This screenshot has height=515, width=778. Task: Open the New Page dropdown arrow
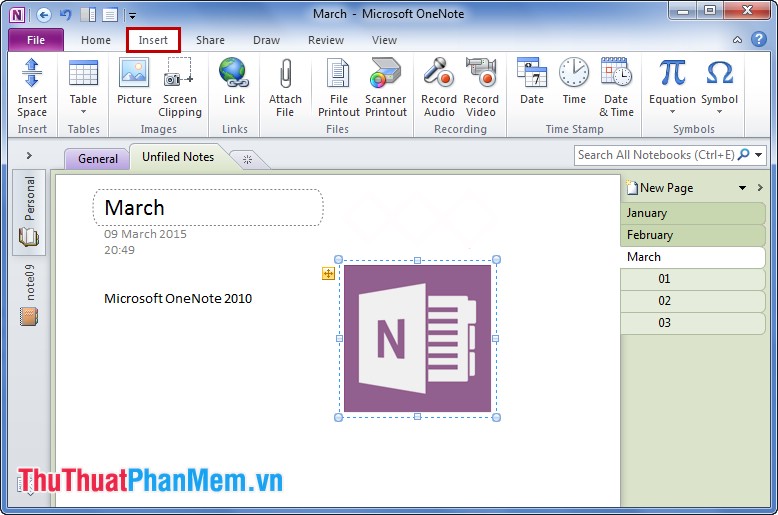coord(742,188)
